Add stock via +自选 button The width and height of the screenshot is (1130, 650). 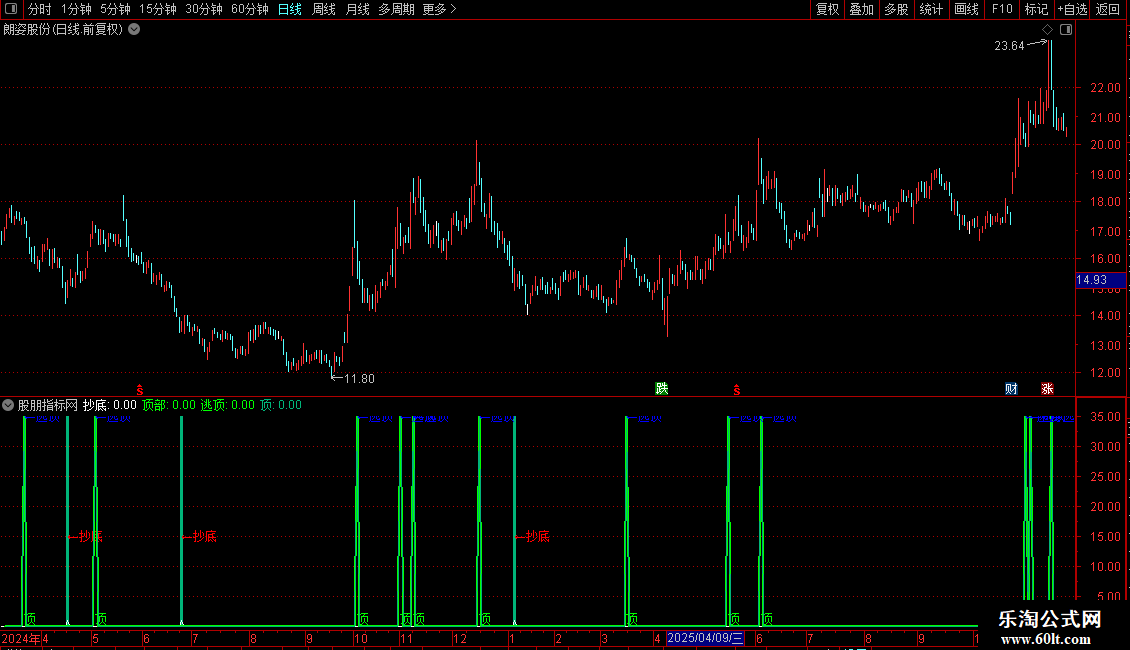pyautogui.click(x=1072, y=9)
